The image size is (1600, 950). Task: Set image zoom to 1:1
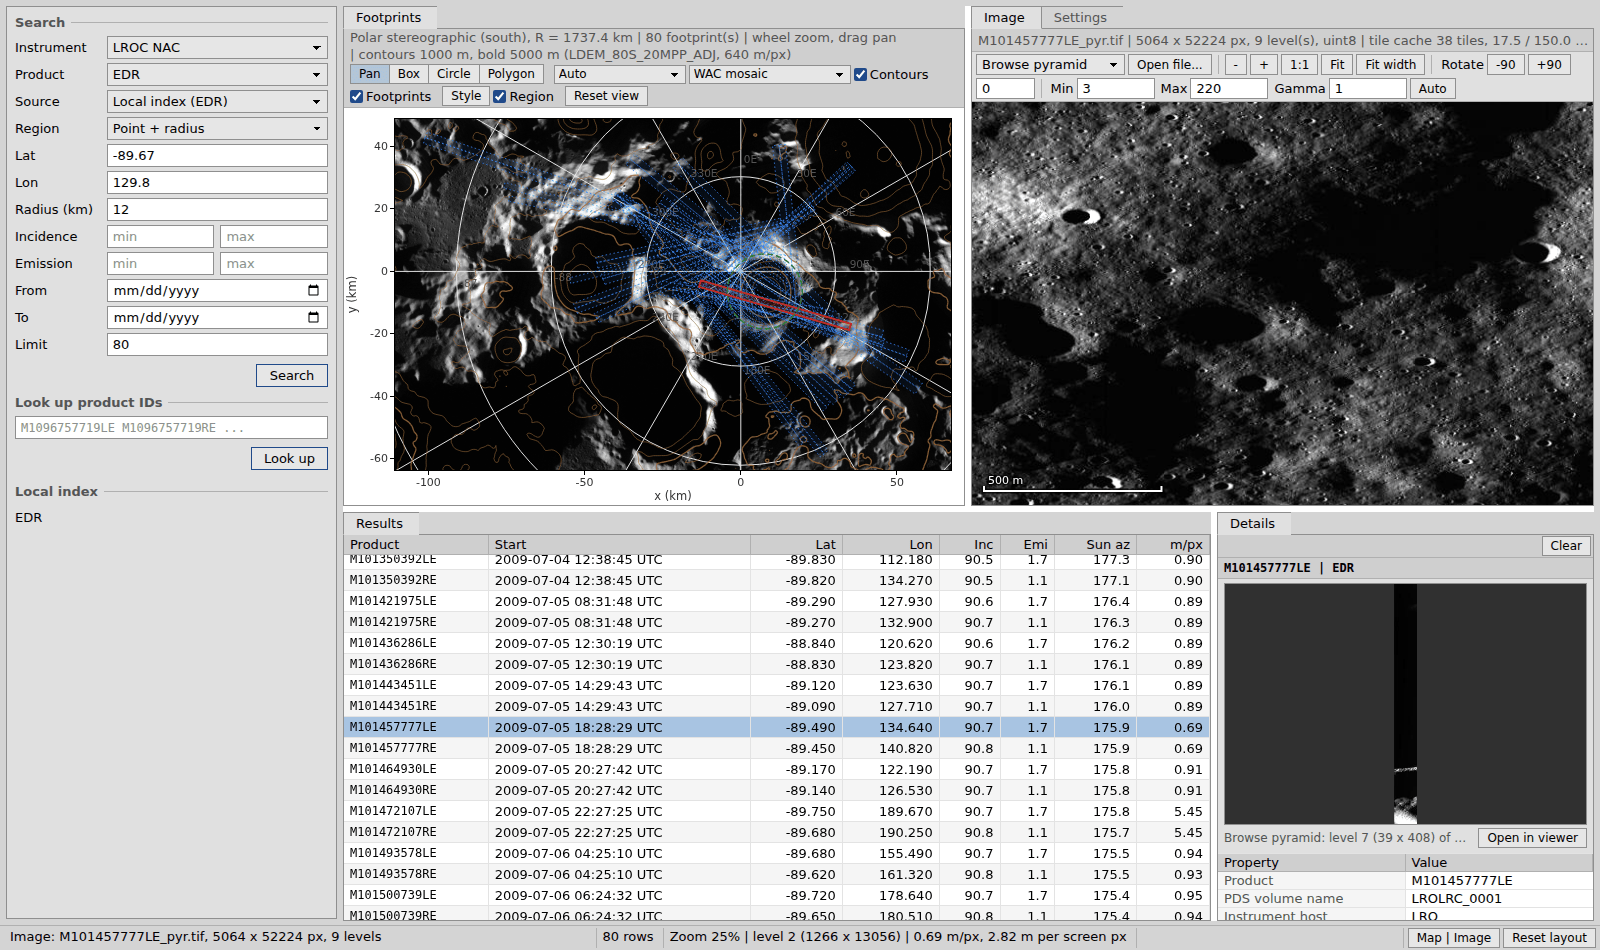coord(1299,64)
